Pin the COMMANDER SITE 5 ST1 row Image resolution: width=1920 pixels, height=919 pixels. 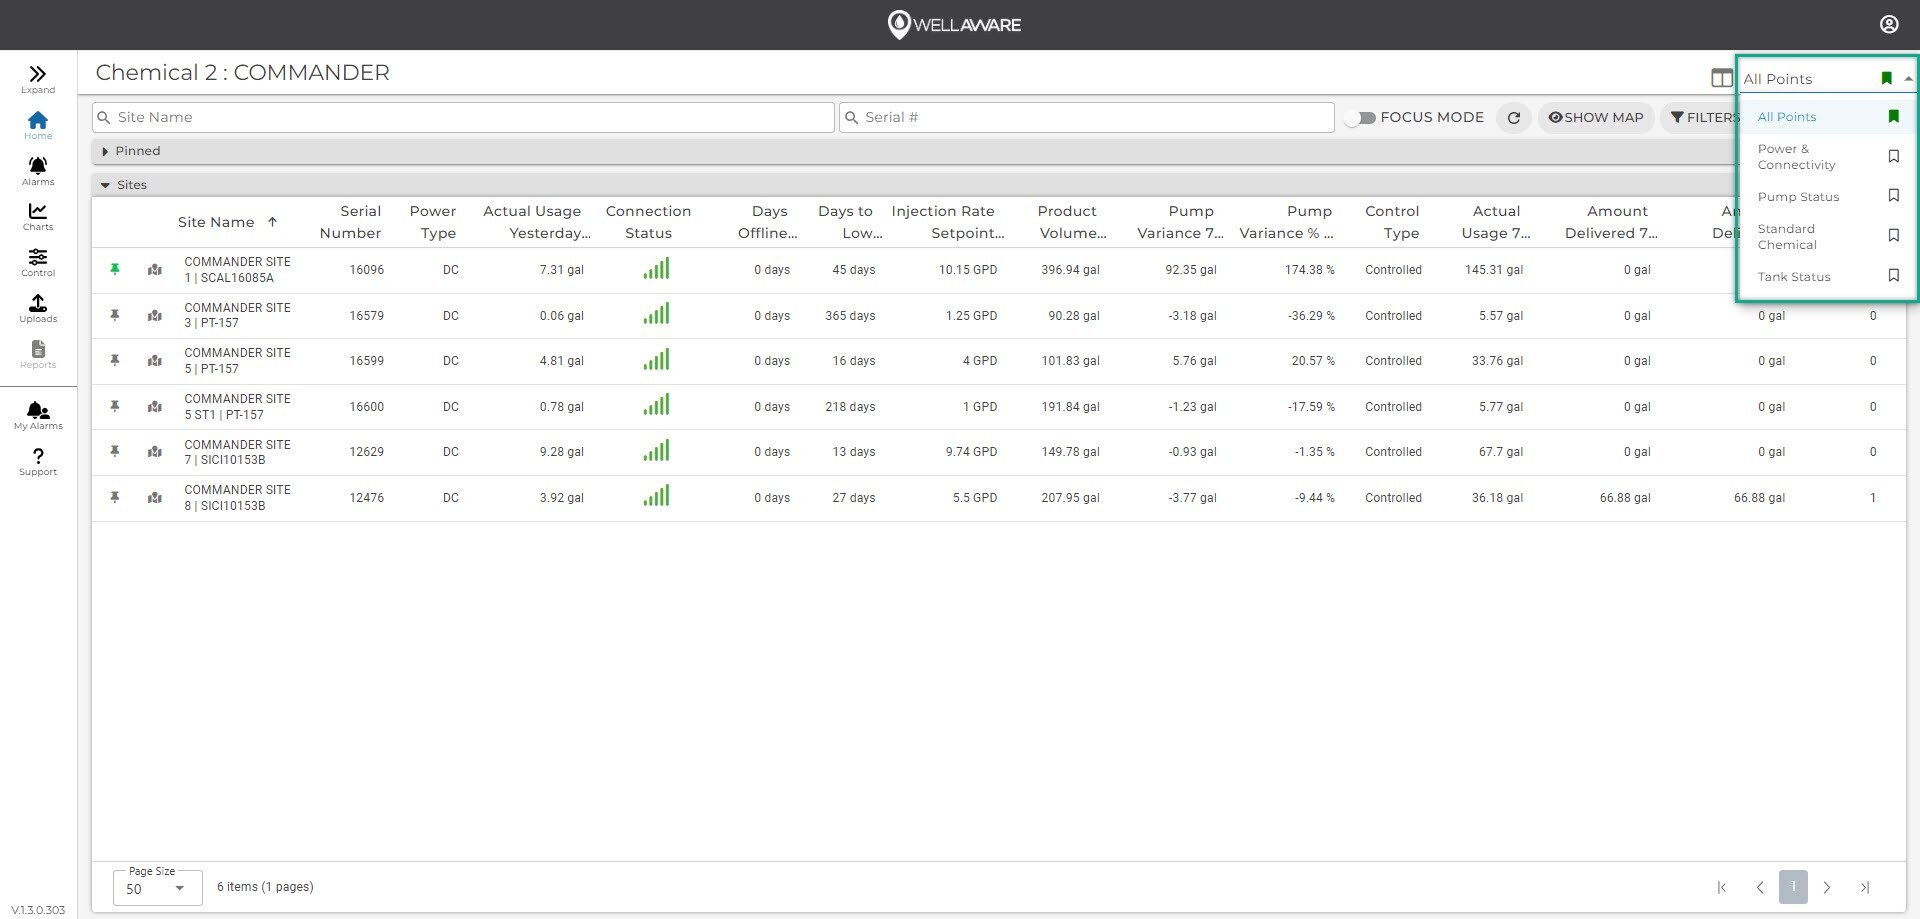pos(115,406)
